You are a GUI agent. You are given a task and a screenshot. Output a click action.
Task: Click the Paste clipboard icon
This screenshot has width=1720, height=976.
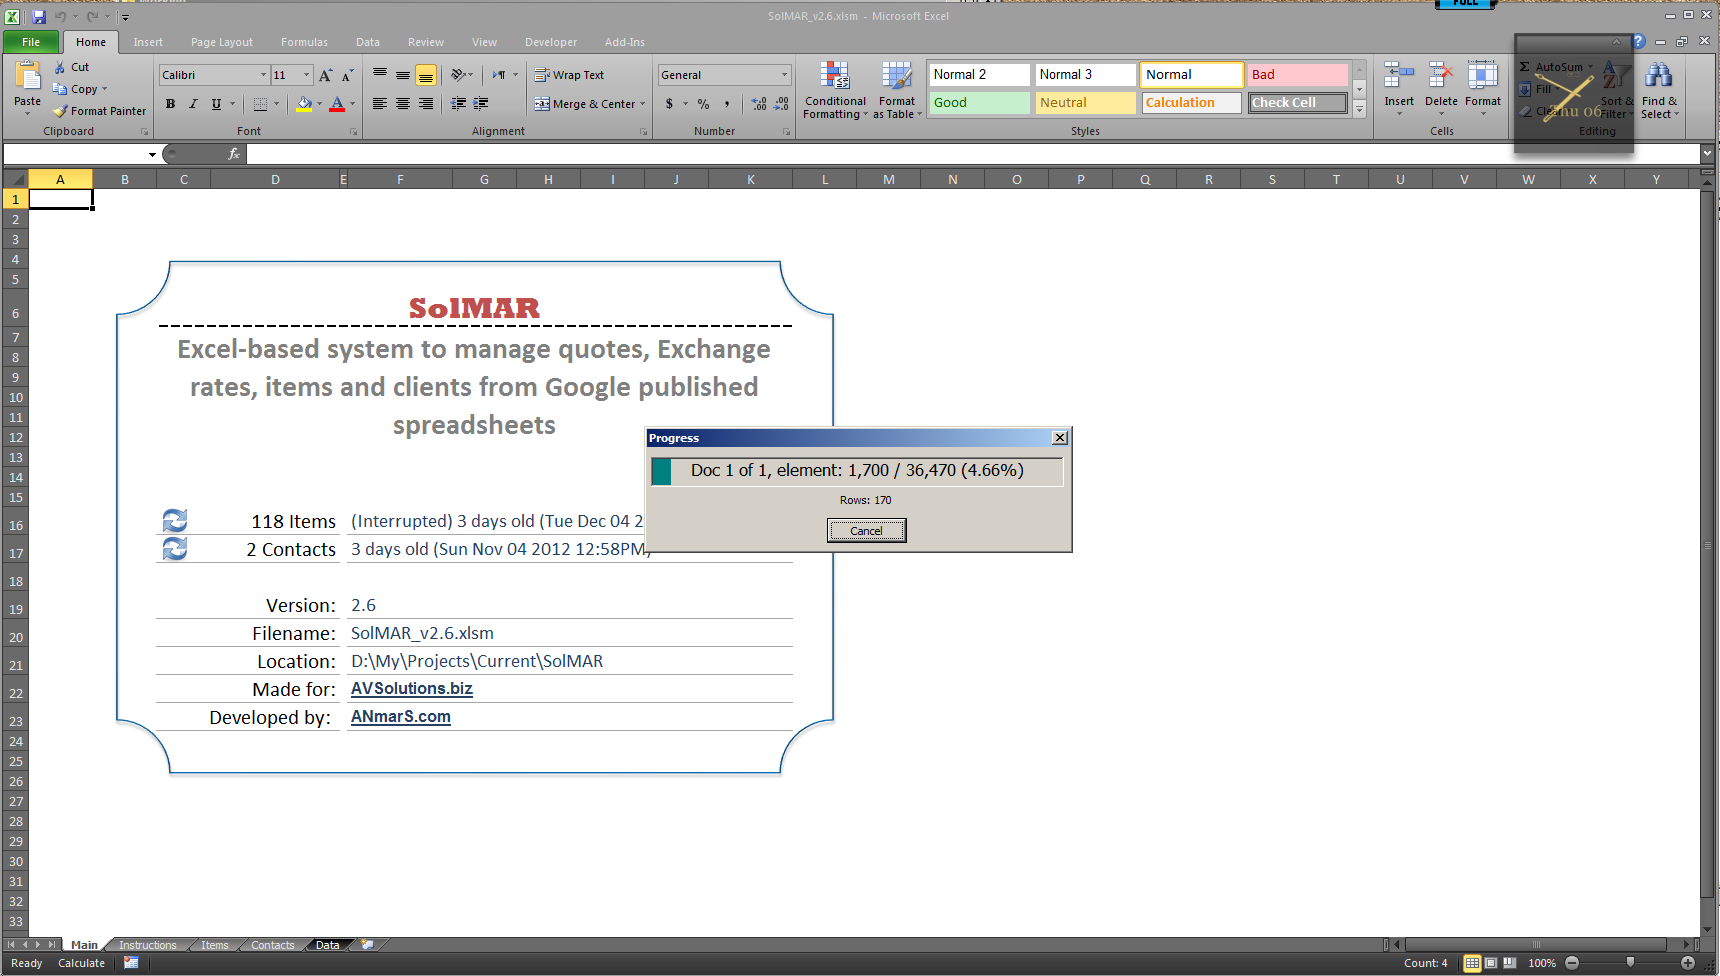tap(28, 76)
